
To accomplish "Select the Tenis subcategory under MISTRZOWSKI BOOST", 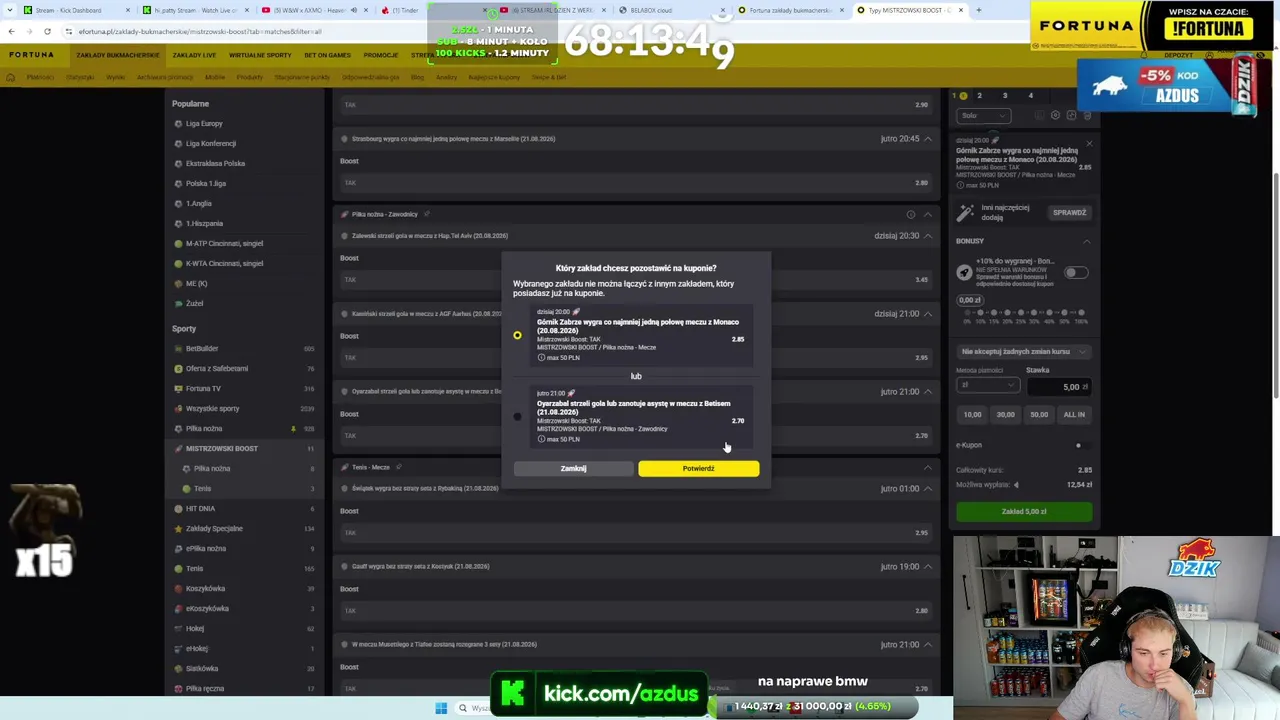I will coord(202,489).
